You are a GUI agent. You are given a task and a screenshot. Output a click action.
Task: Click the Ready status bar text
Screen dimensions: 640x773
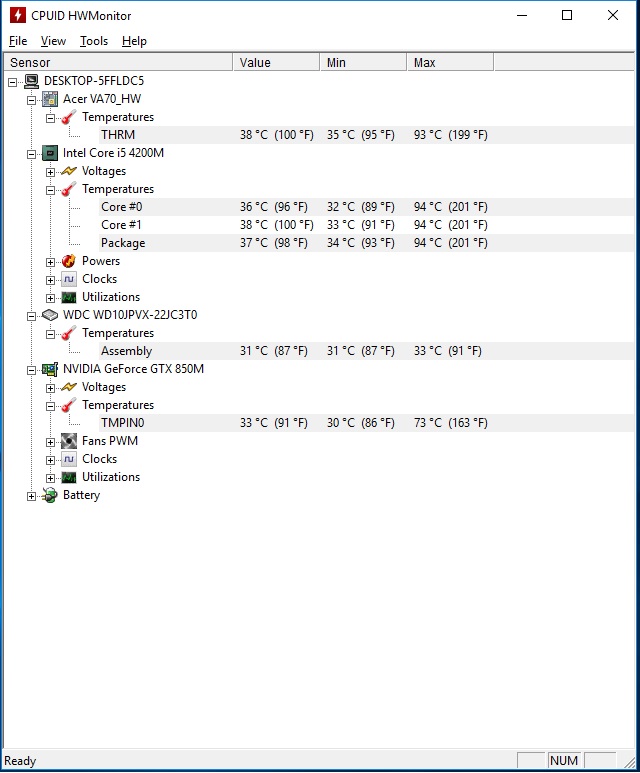pyautogui.click(x=20, y=761)
